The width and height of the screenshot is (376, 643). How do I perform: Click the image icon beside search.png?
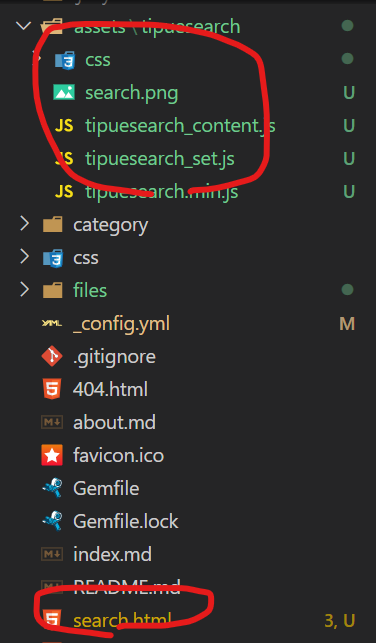point(64,93)
